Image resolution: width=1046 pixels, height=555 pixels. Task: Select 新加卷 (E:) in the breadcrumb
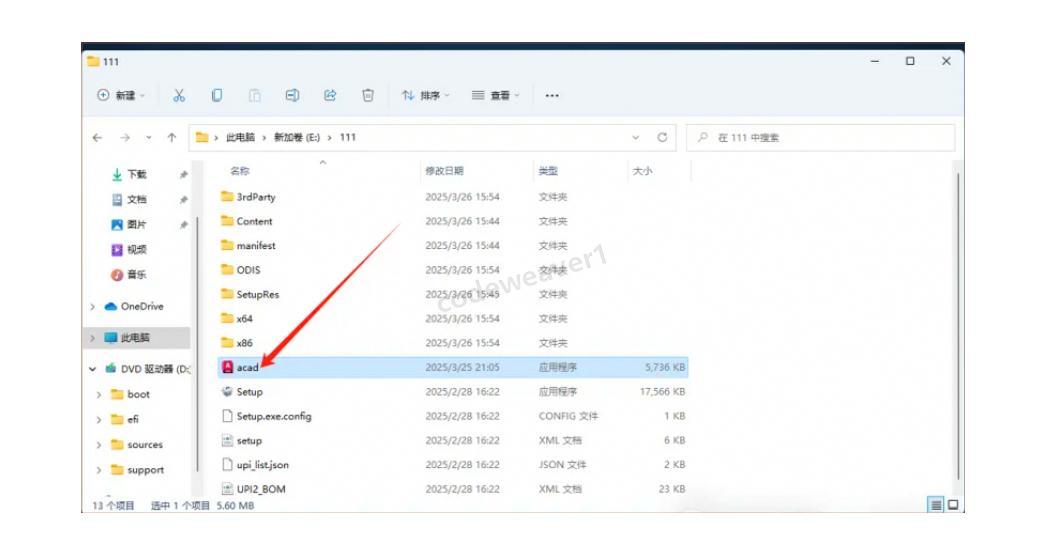297,137
